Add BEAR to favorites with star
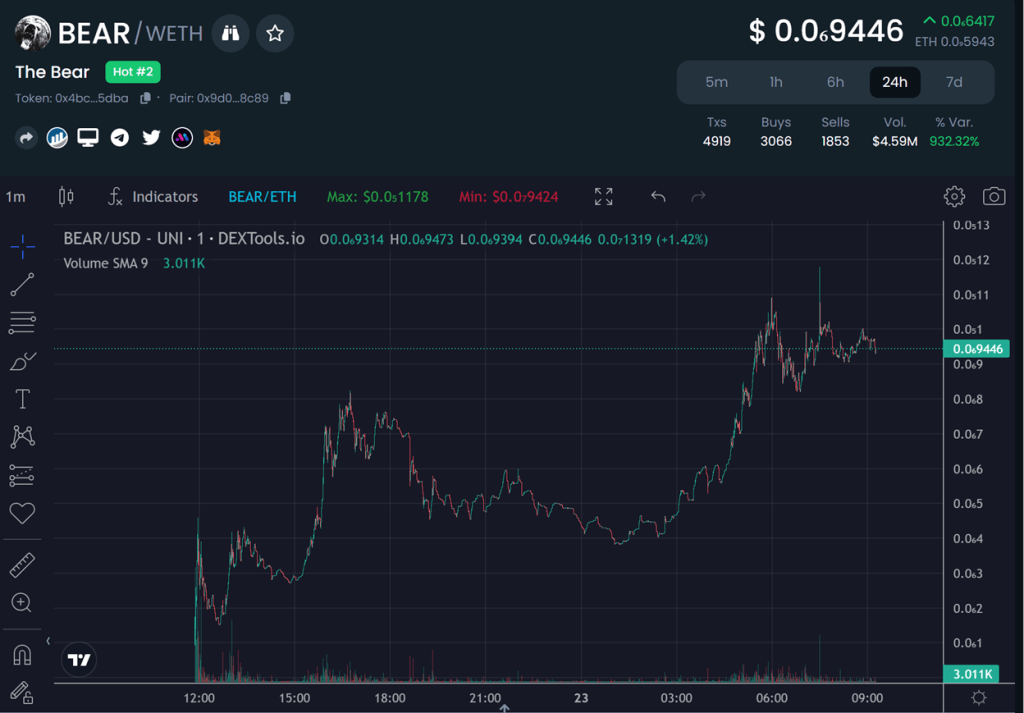 pos(275,33)
